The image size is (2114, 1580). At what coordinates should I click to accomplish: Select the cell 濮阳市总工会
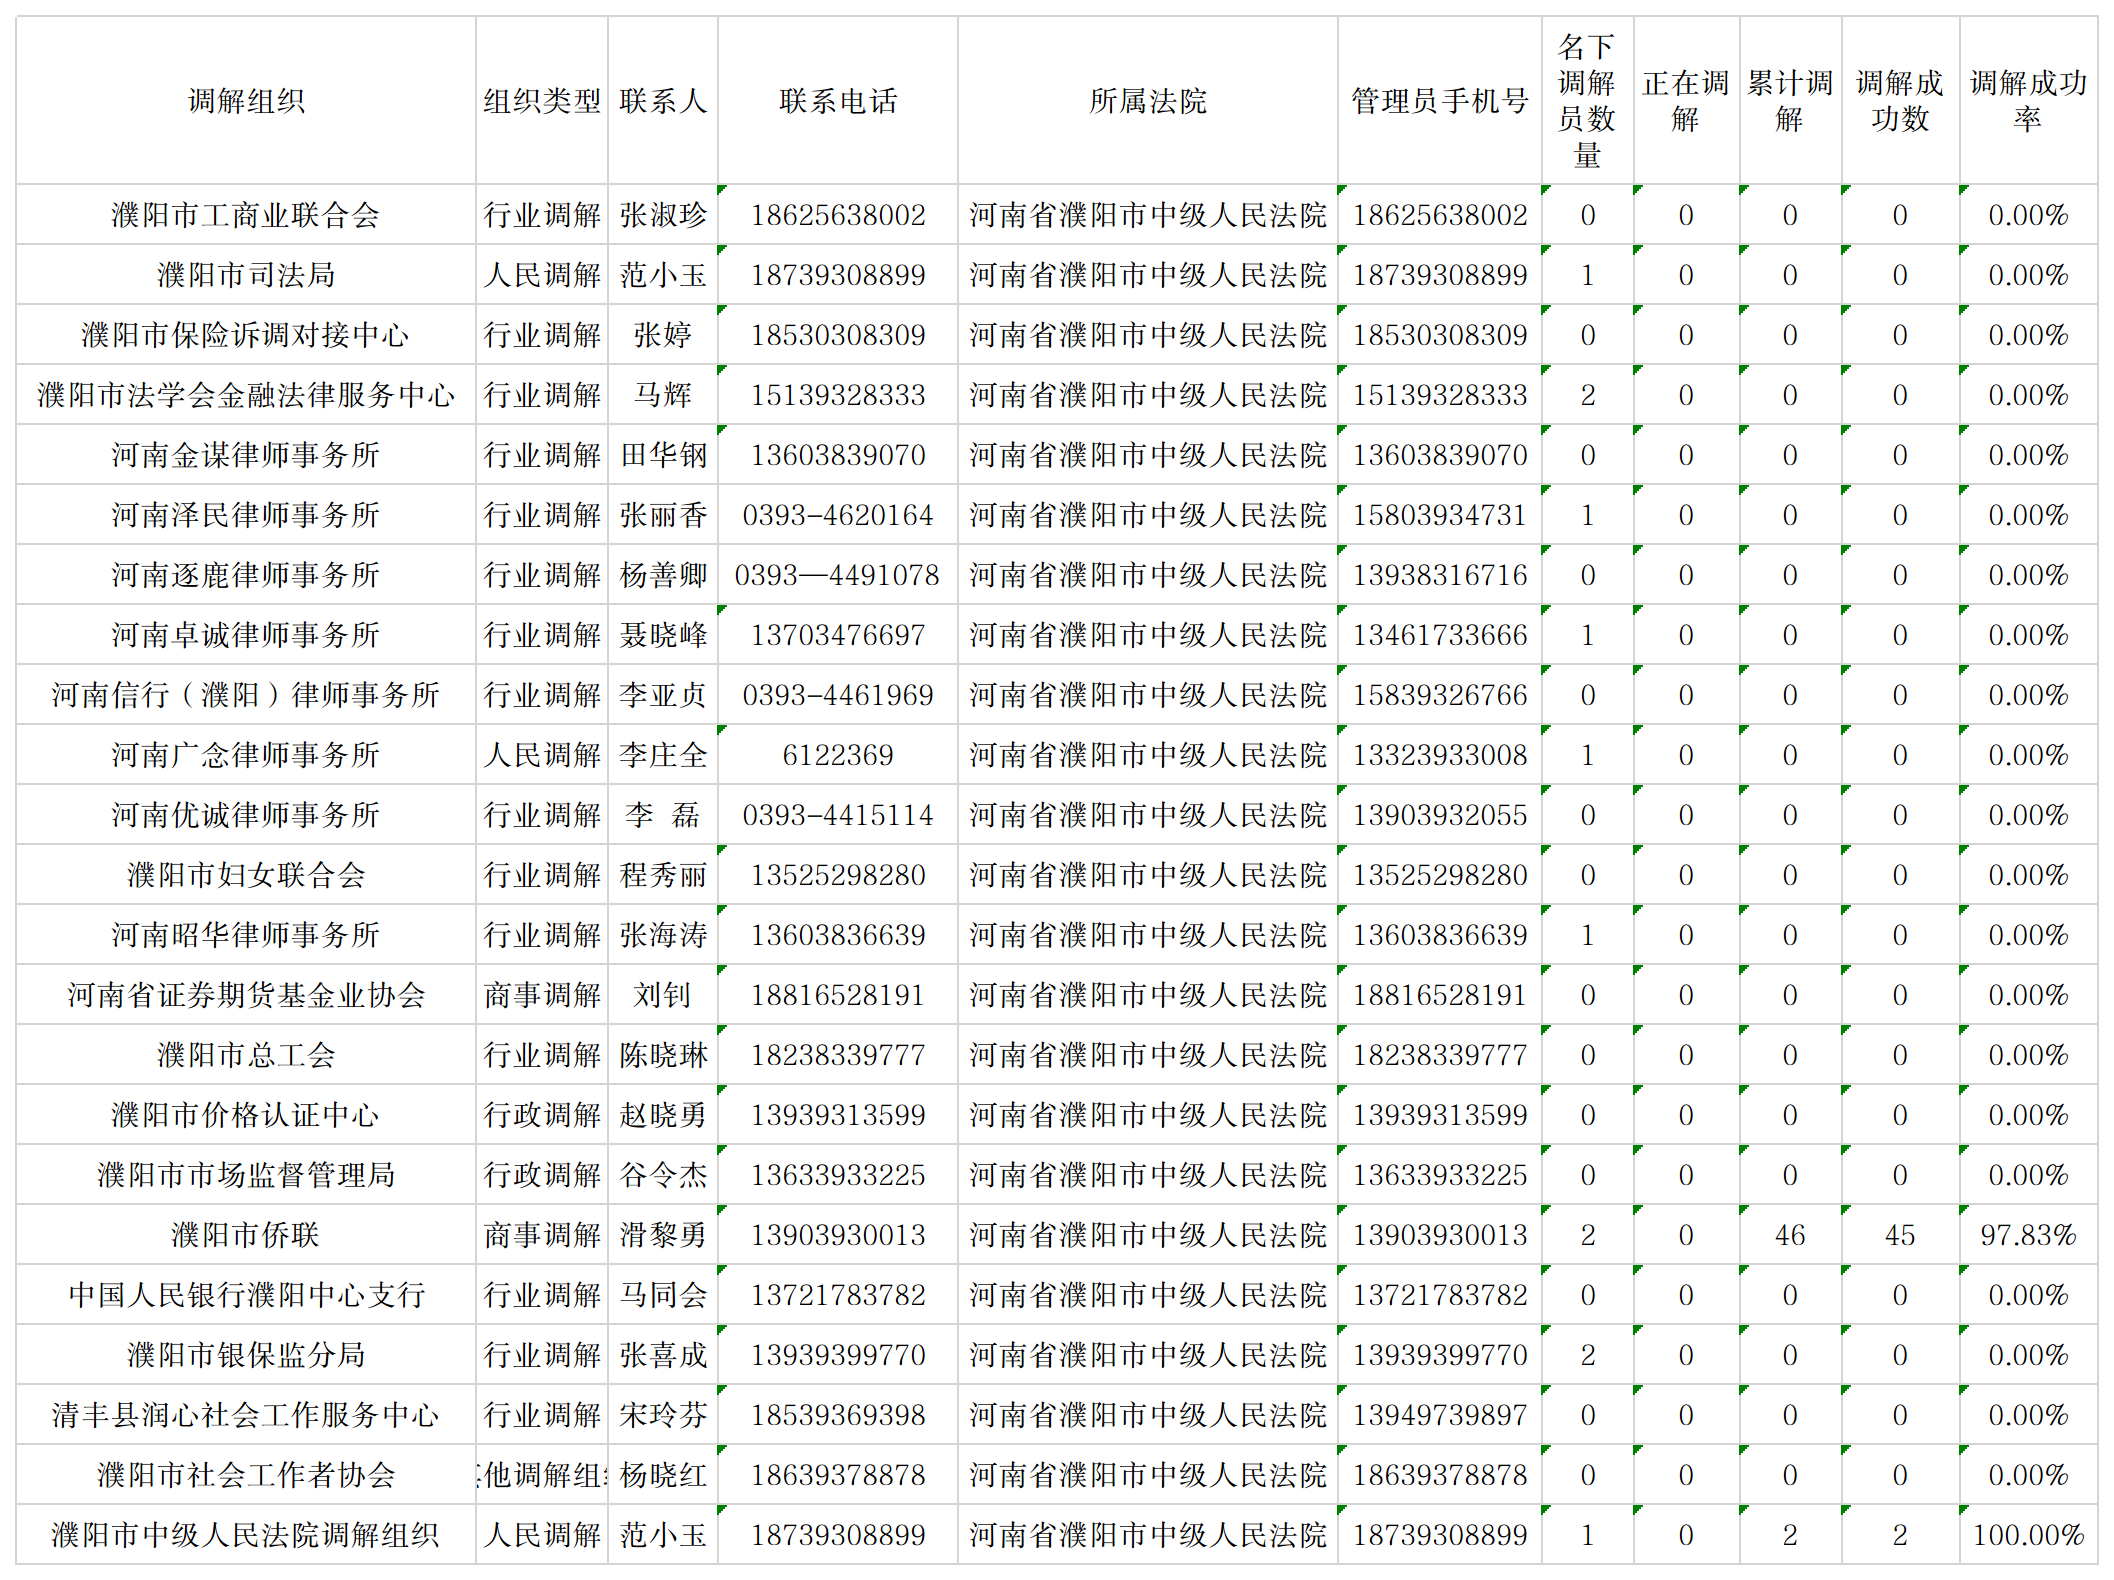pos(246,1055)
